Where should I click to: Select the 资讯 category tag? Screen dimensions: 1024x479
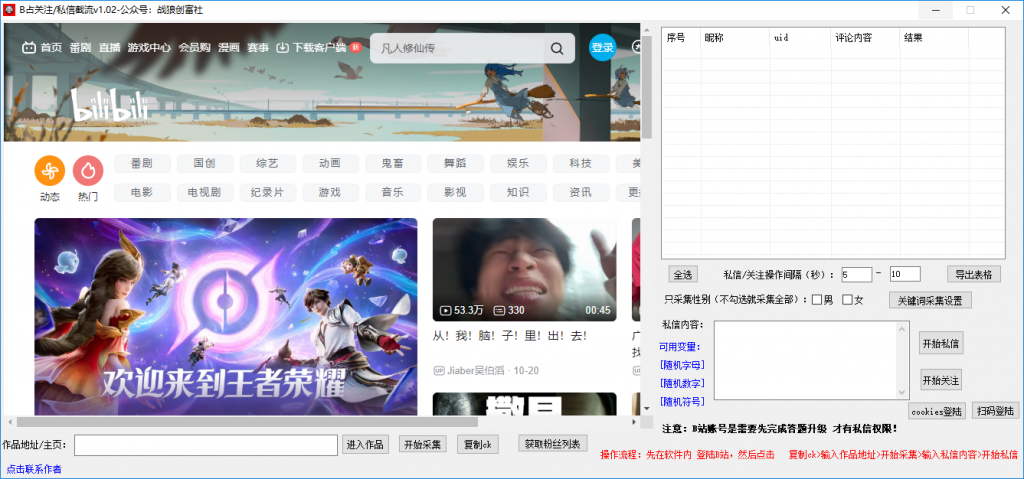click(581, 192)
